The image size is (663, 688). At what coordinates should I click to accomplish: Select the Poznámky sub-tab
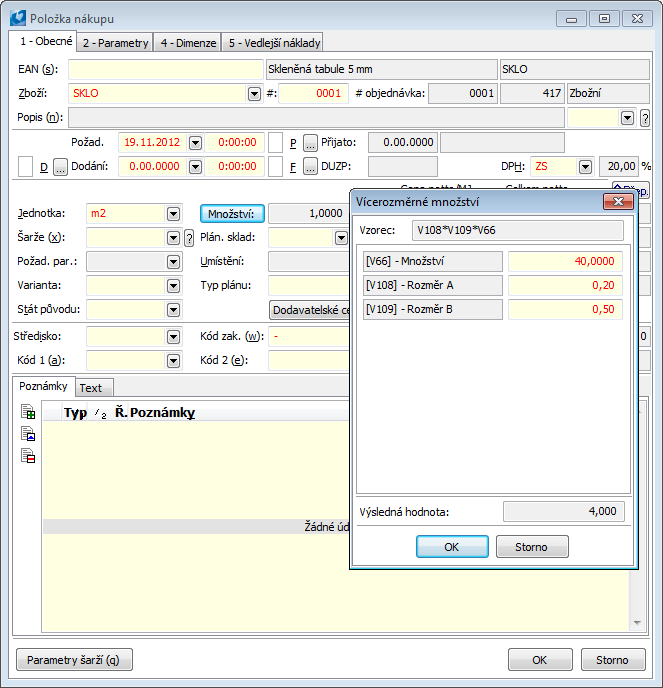[x=43, y=386]
